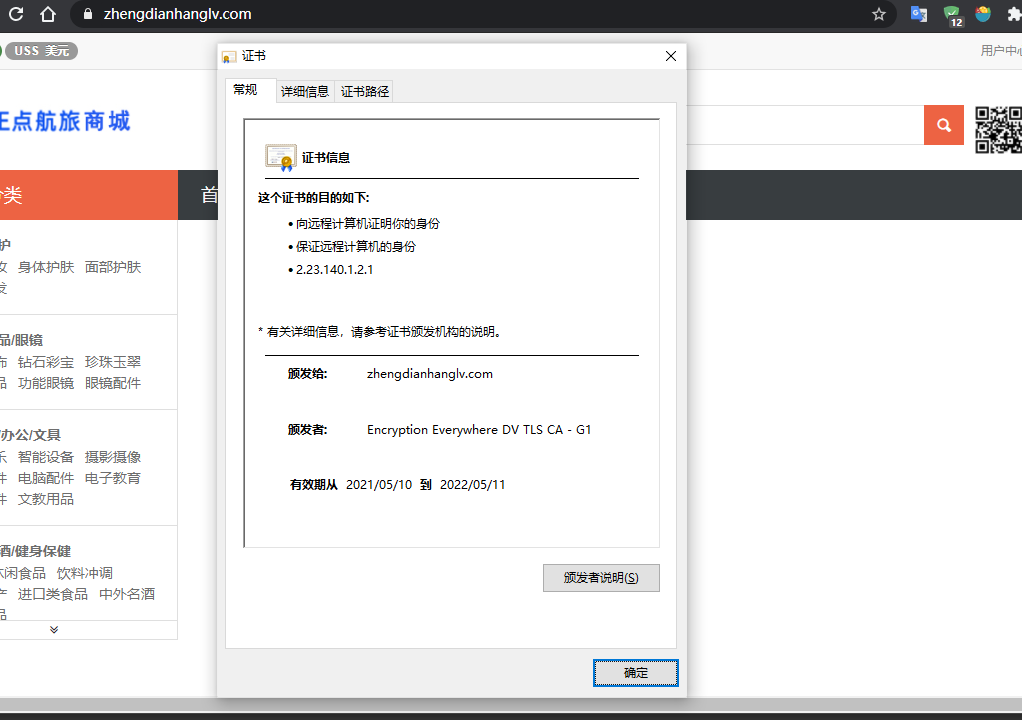Screen dimensions: 1022x720
Task: Reload the page in the browser
Action: pos(16,14)
